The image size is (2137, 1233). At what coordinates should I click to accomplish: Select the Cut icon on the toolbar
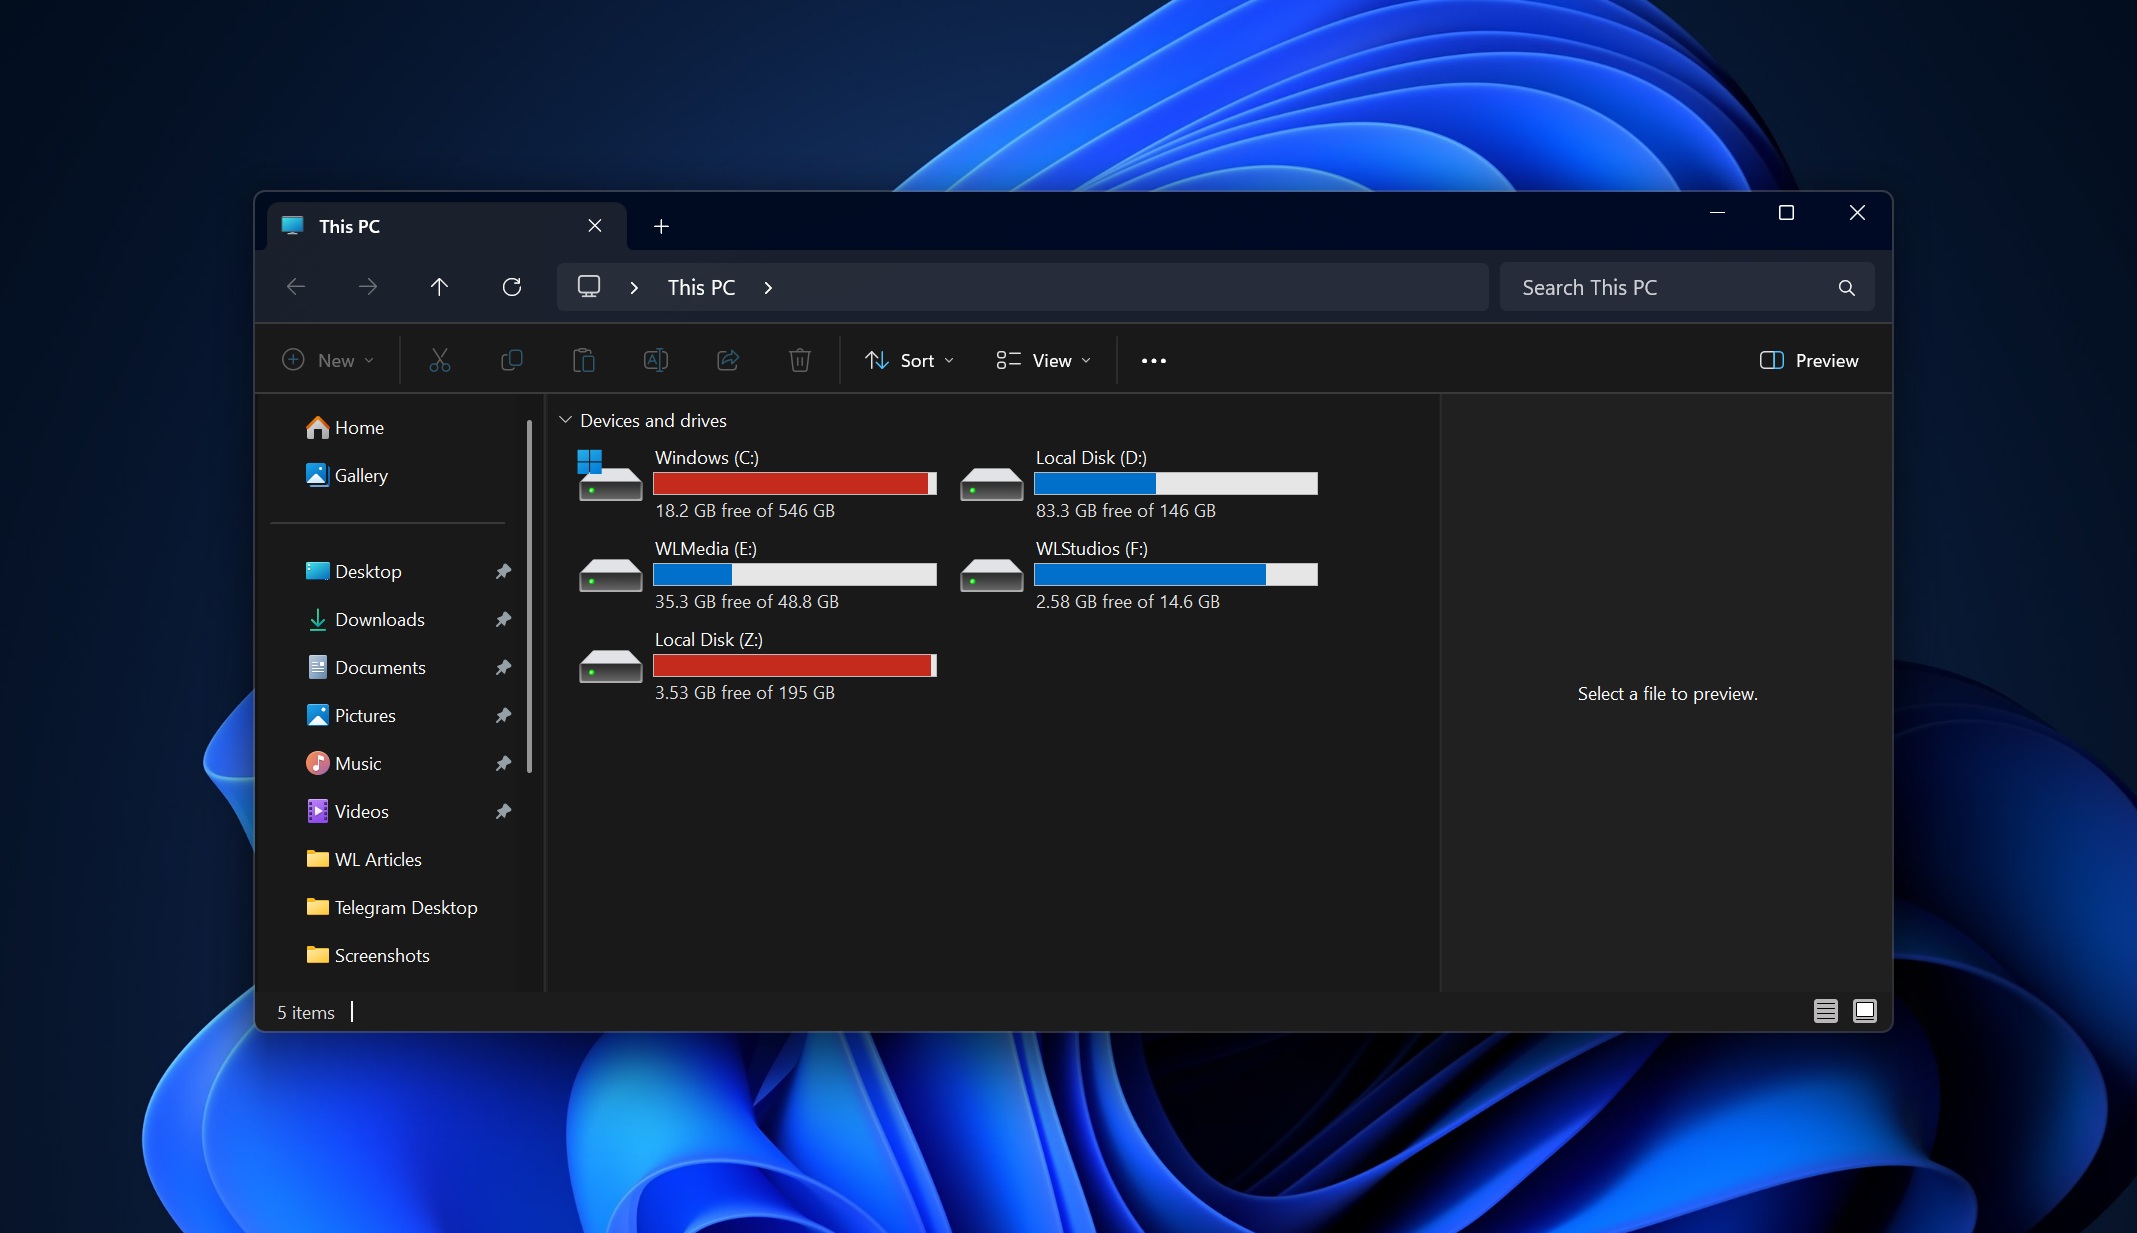[440, 360]
